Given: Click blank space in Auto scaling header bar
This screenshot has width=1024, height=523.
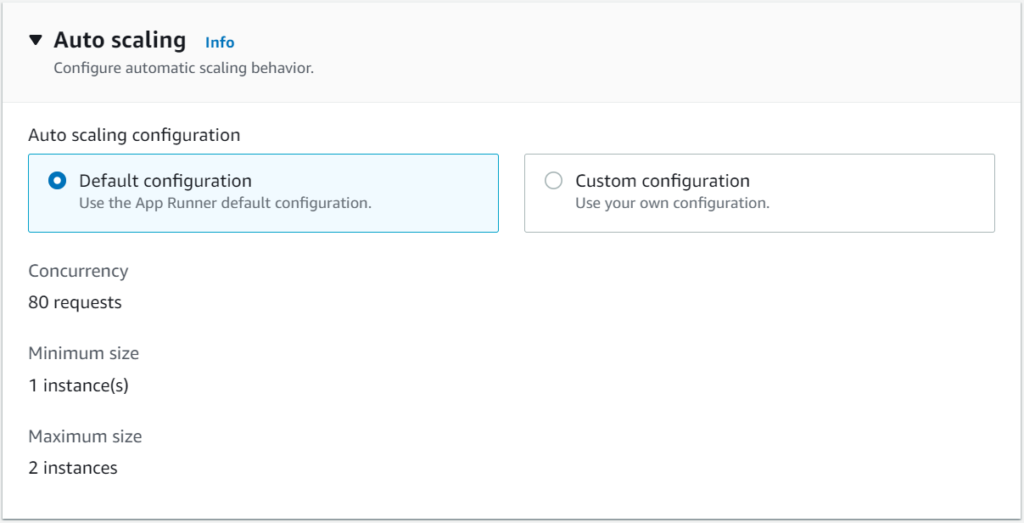Looking at the screenshot, I should click(x=650, y=50).
